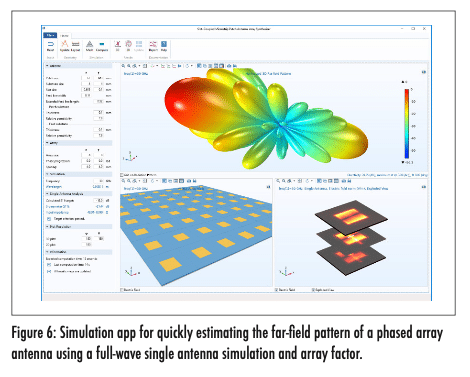Screen dimensions: 470x377
Task: Select the Home ribbon tab
Action: click(x=64, y=35)
